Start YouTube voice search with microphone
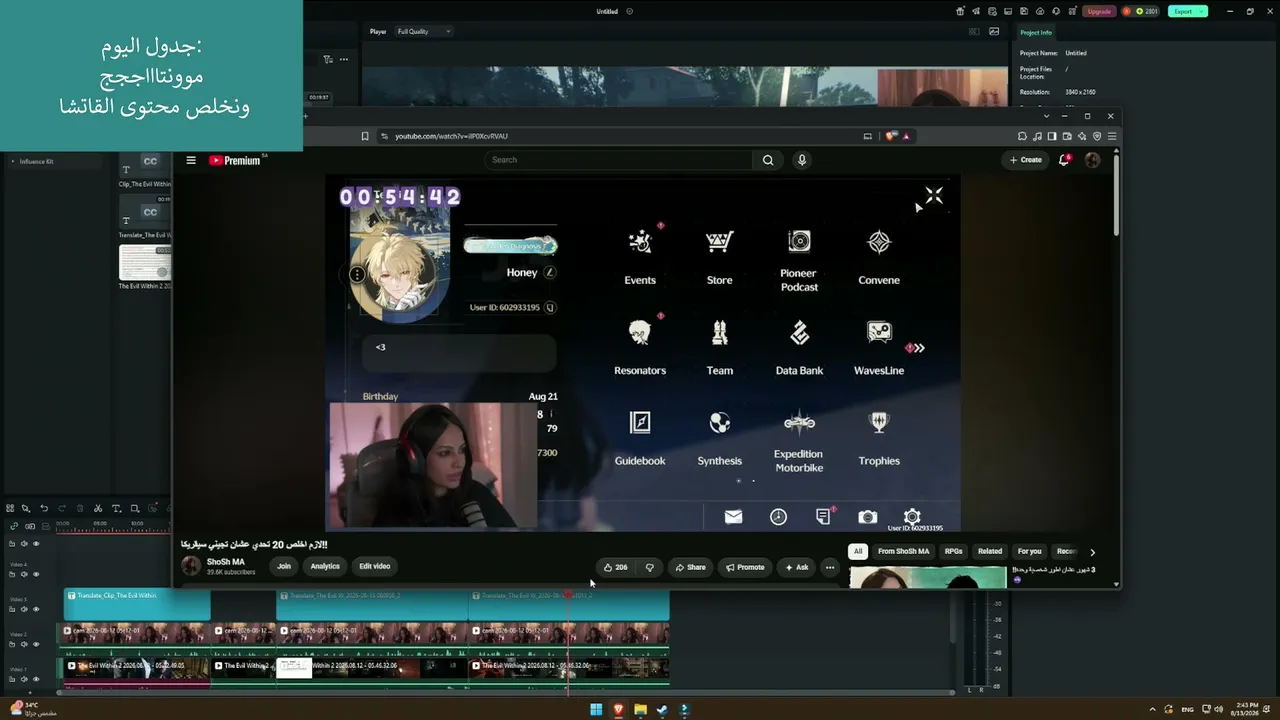Image resolution: width=1280 pixels, height=720 pixels. point(801,160)
